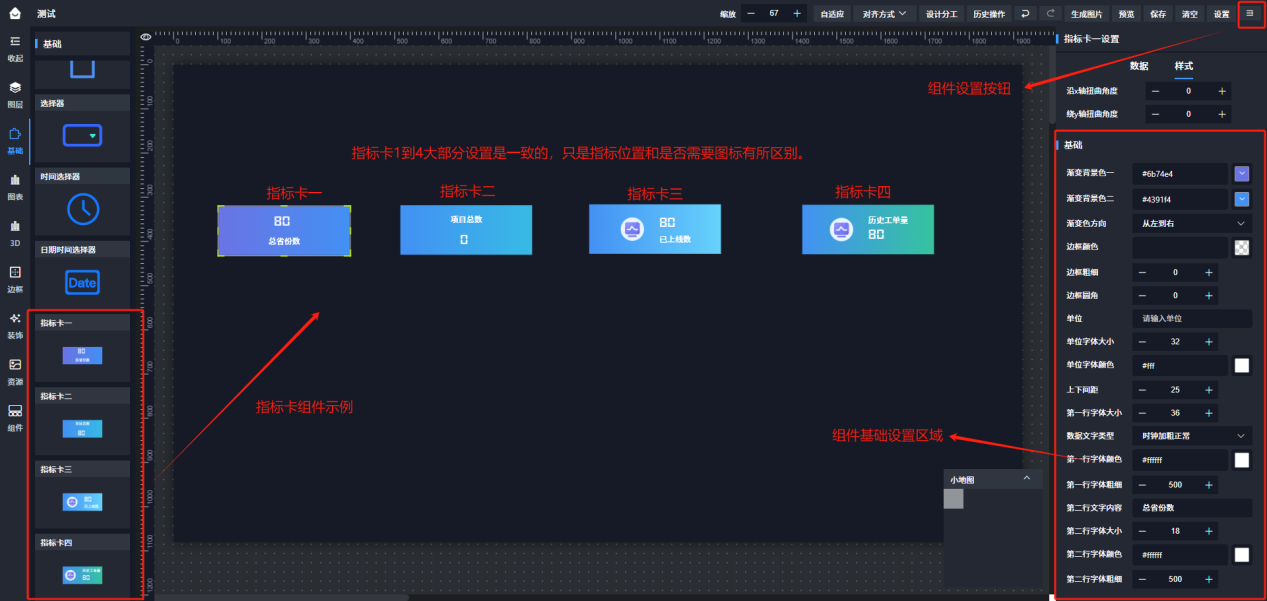Open 数据文字类型 font type dropdown
The width and height of the screenshot is (1267, 601).
click(x=1192, y=436)
